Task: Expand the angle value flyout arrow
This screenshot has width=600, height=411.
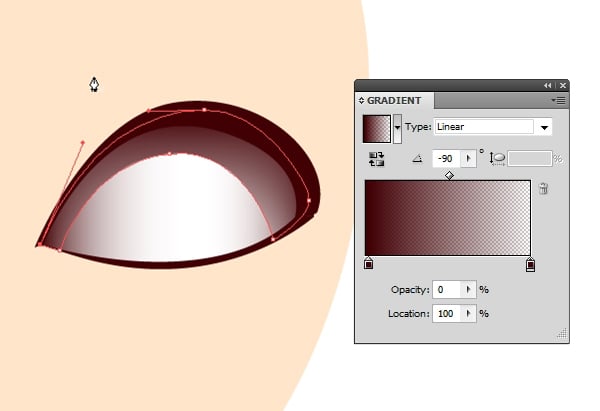Action: click(x=468, y=159)
